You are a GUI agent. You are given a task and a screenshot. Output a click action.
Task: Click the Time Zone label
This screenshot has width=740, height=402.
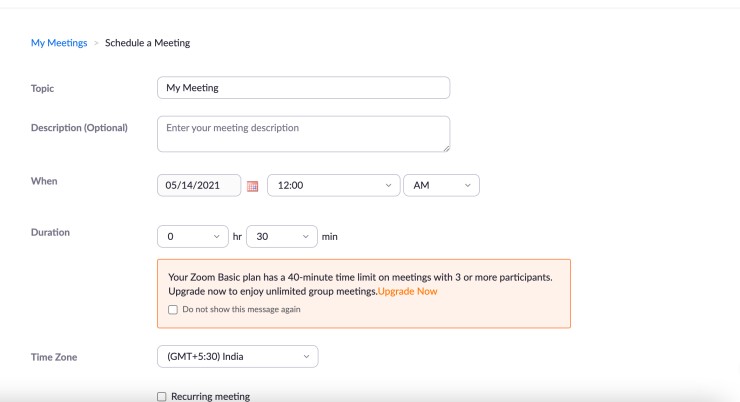(54, 356)
